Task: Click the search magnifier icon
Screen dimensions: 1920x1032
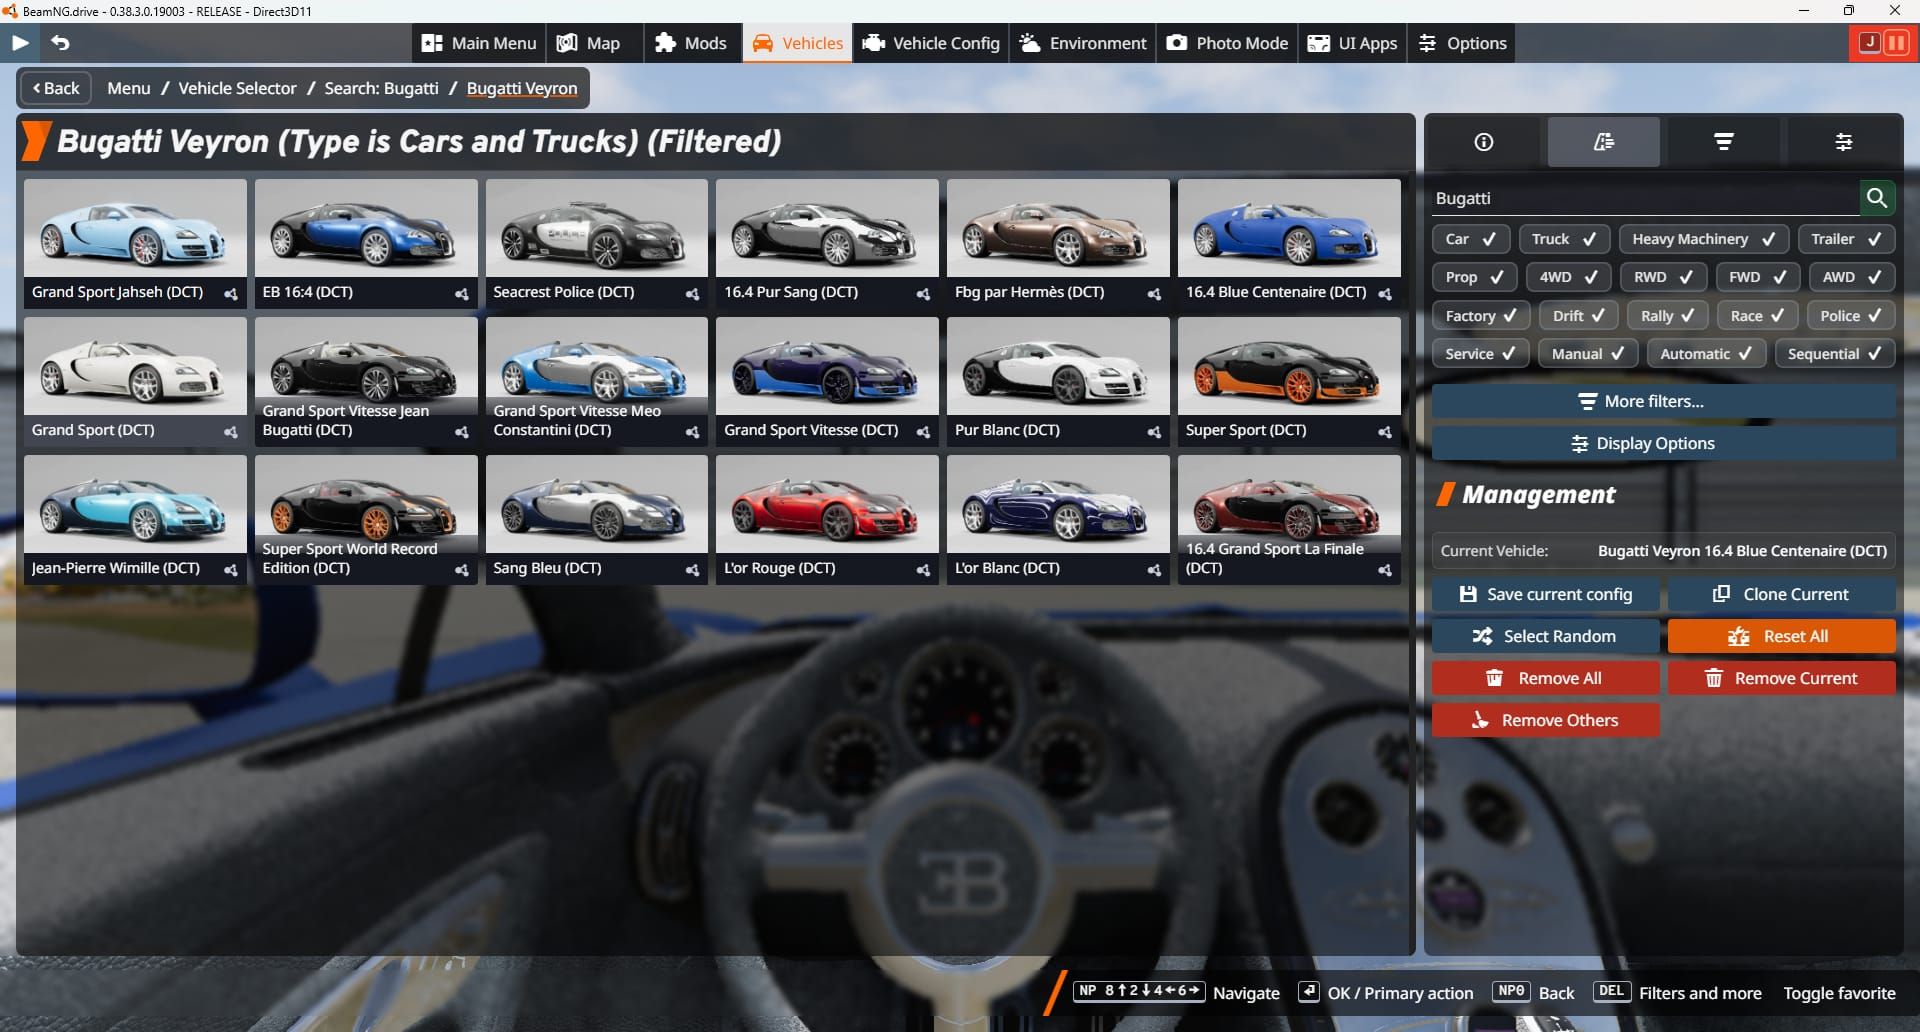Action: click(x=1877, y=197)
